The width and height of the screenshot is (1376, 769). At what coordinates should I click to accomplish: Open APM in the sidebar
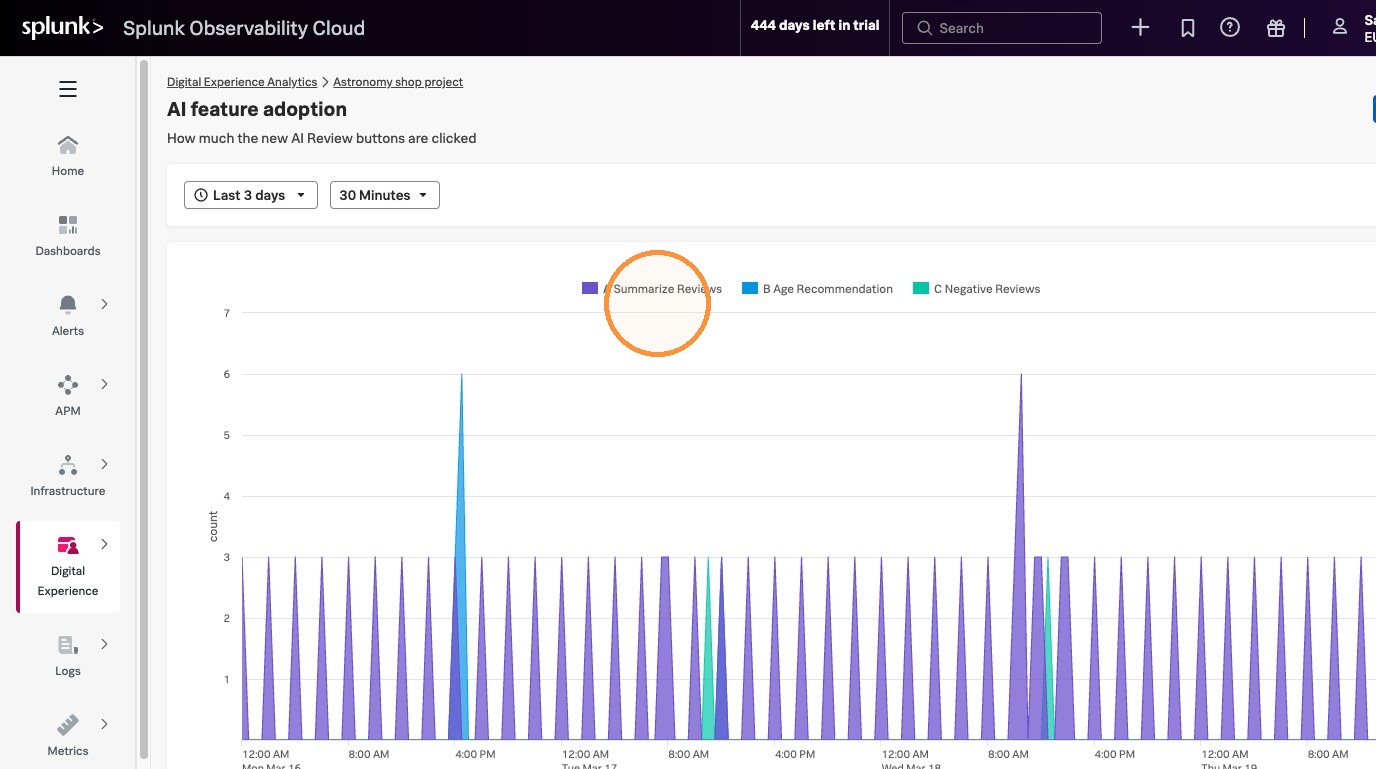(x=68, y=396)
